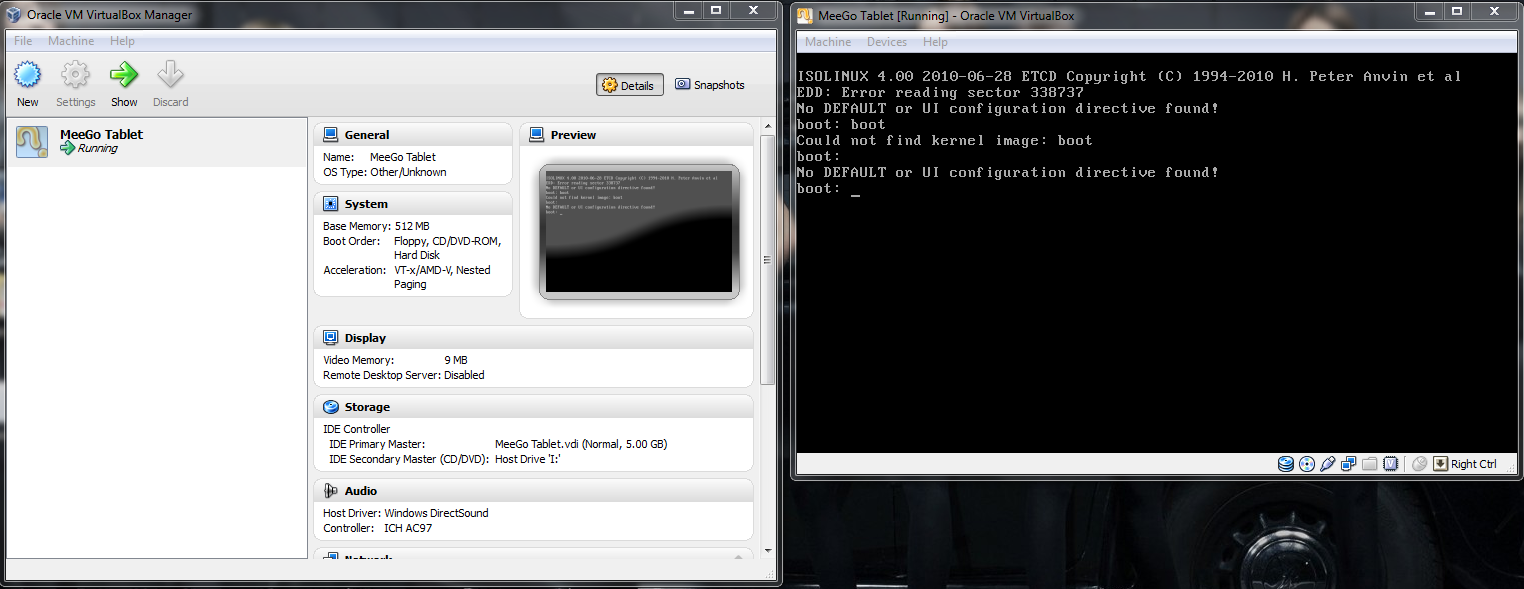
Task: Click 'MeeGo Tablet.vdi (Normal, 5.00 GB)' text
Action: point(581,444)
